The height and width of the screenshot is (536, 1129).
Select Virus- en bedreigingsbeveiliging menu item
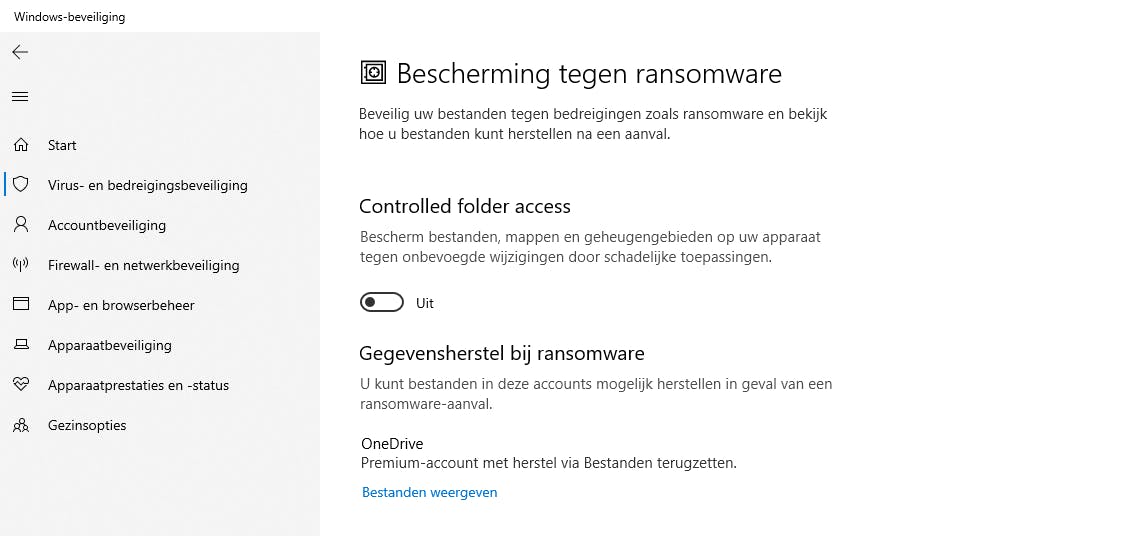coord(147,185)
